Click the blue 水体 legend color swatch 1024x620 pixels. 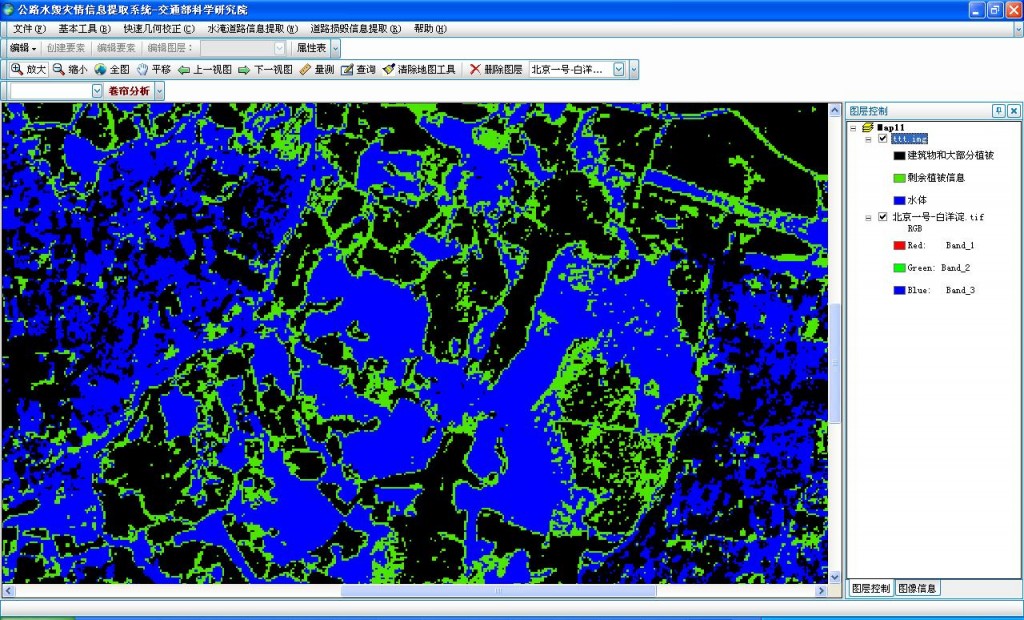click(x=899, y=200)
